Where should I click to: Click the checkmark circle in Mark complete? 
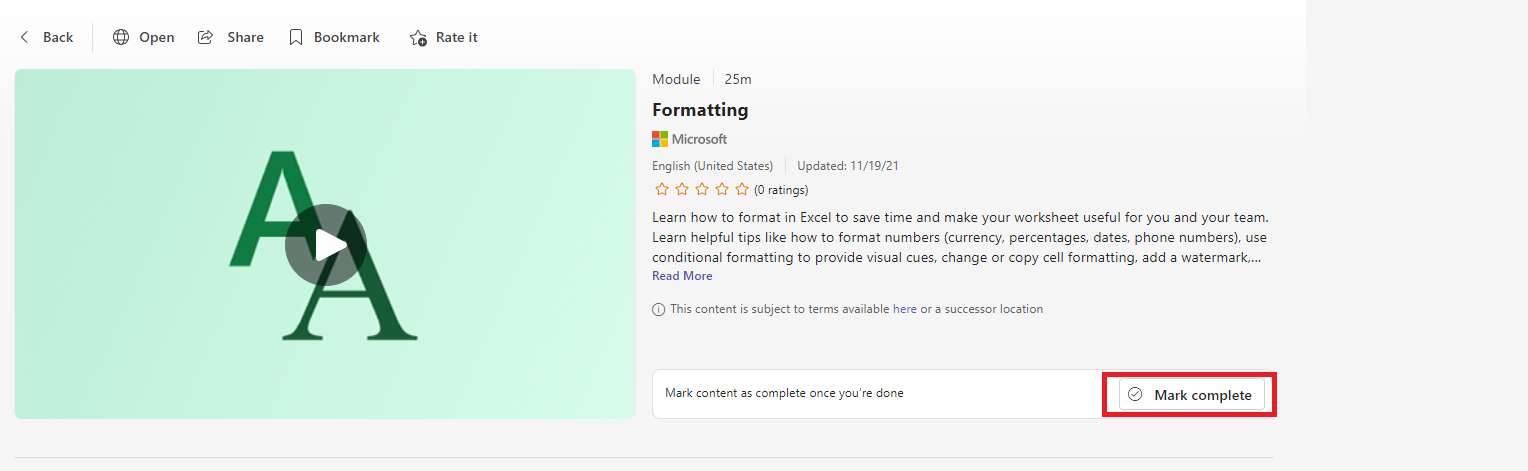pyautogui.click(x=1135, y=395)
